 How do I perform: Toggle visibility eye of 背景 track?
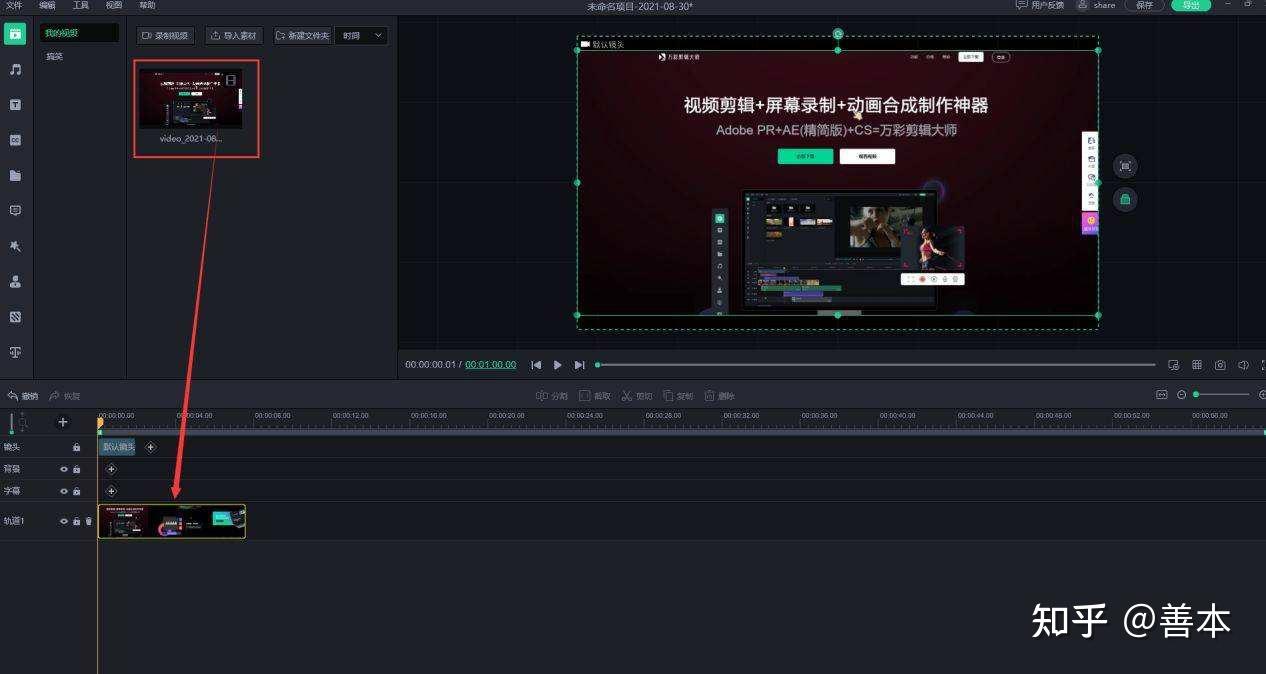[64, 469]
